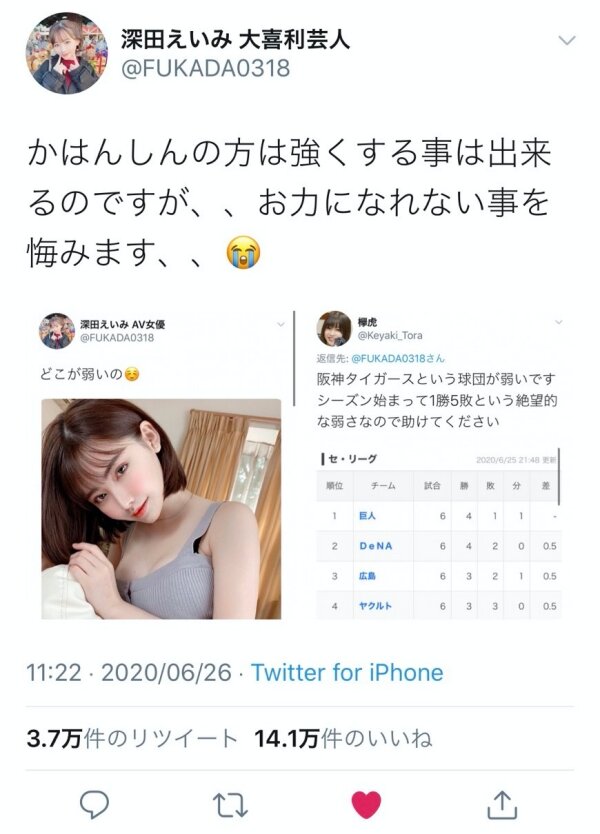Image resolution: width=600 pixels, height=834 pixels.
Task: Open the 11:22 · 2020/06/26 tweet timestamp
Action: pos(129,672)
